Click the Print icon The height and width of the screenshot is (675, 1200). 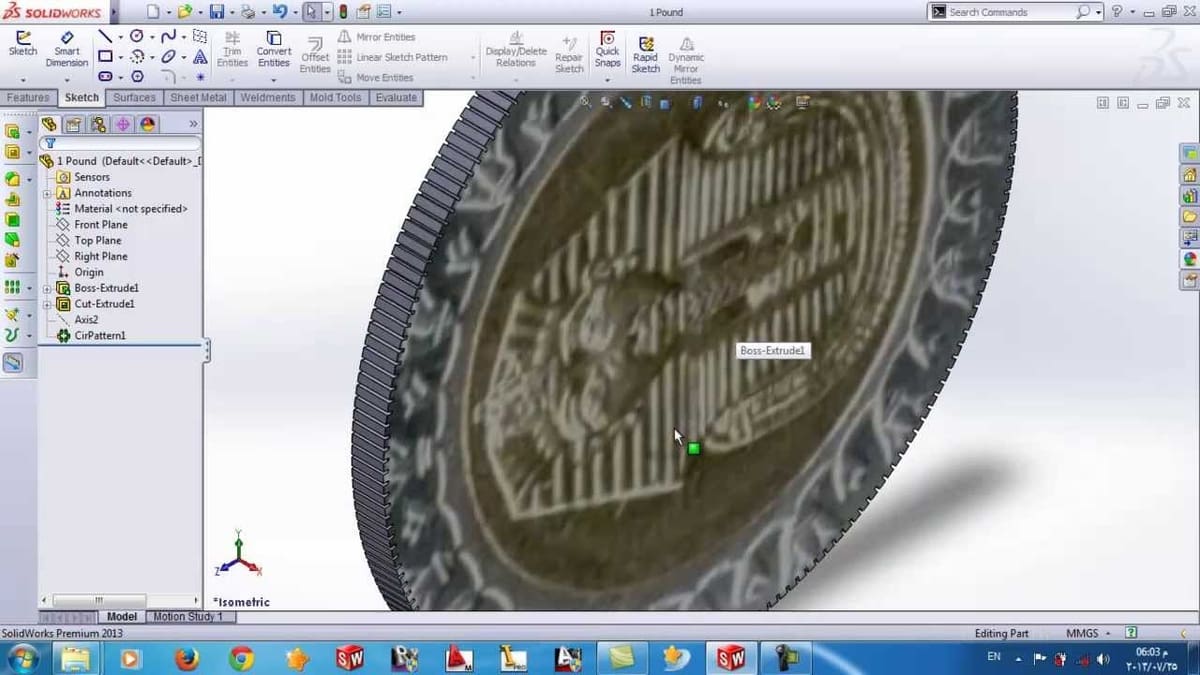(x=247, y=12)
